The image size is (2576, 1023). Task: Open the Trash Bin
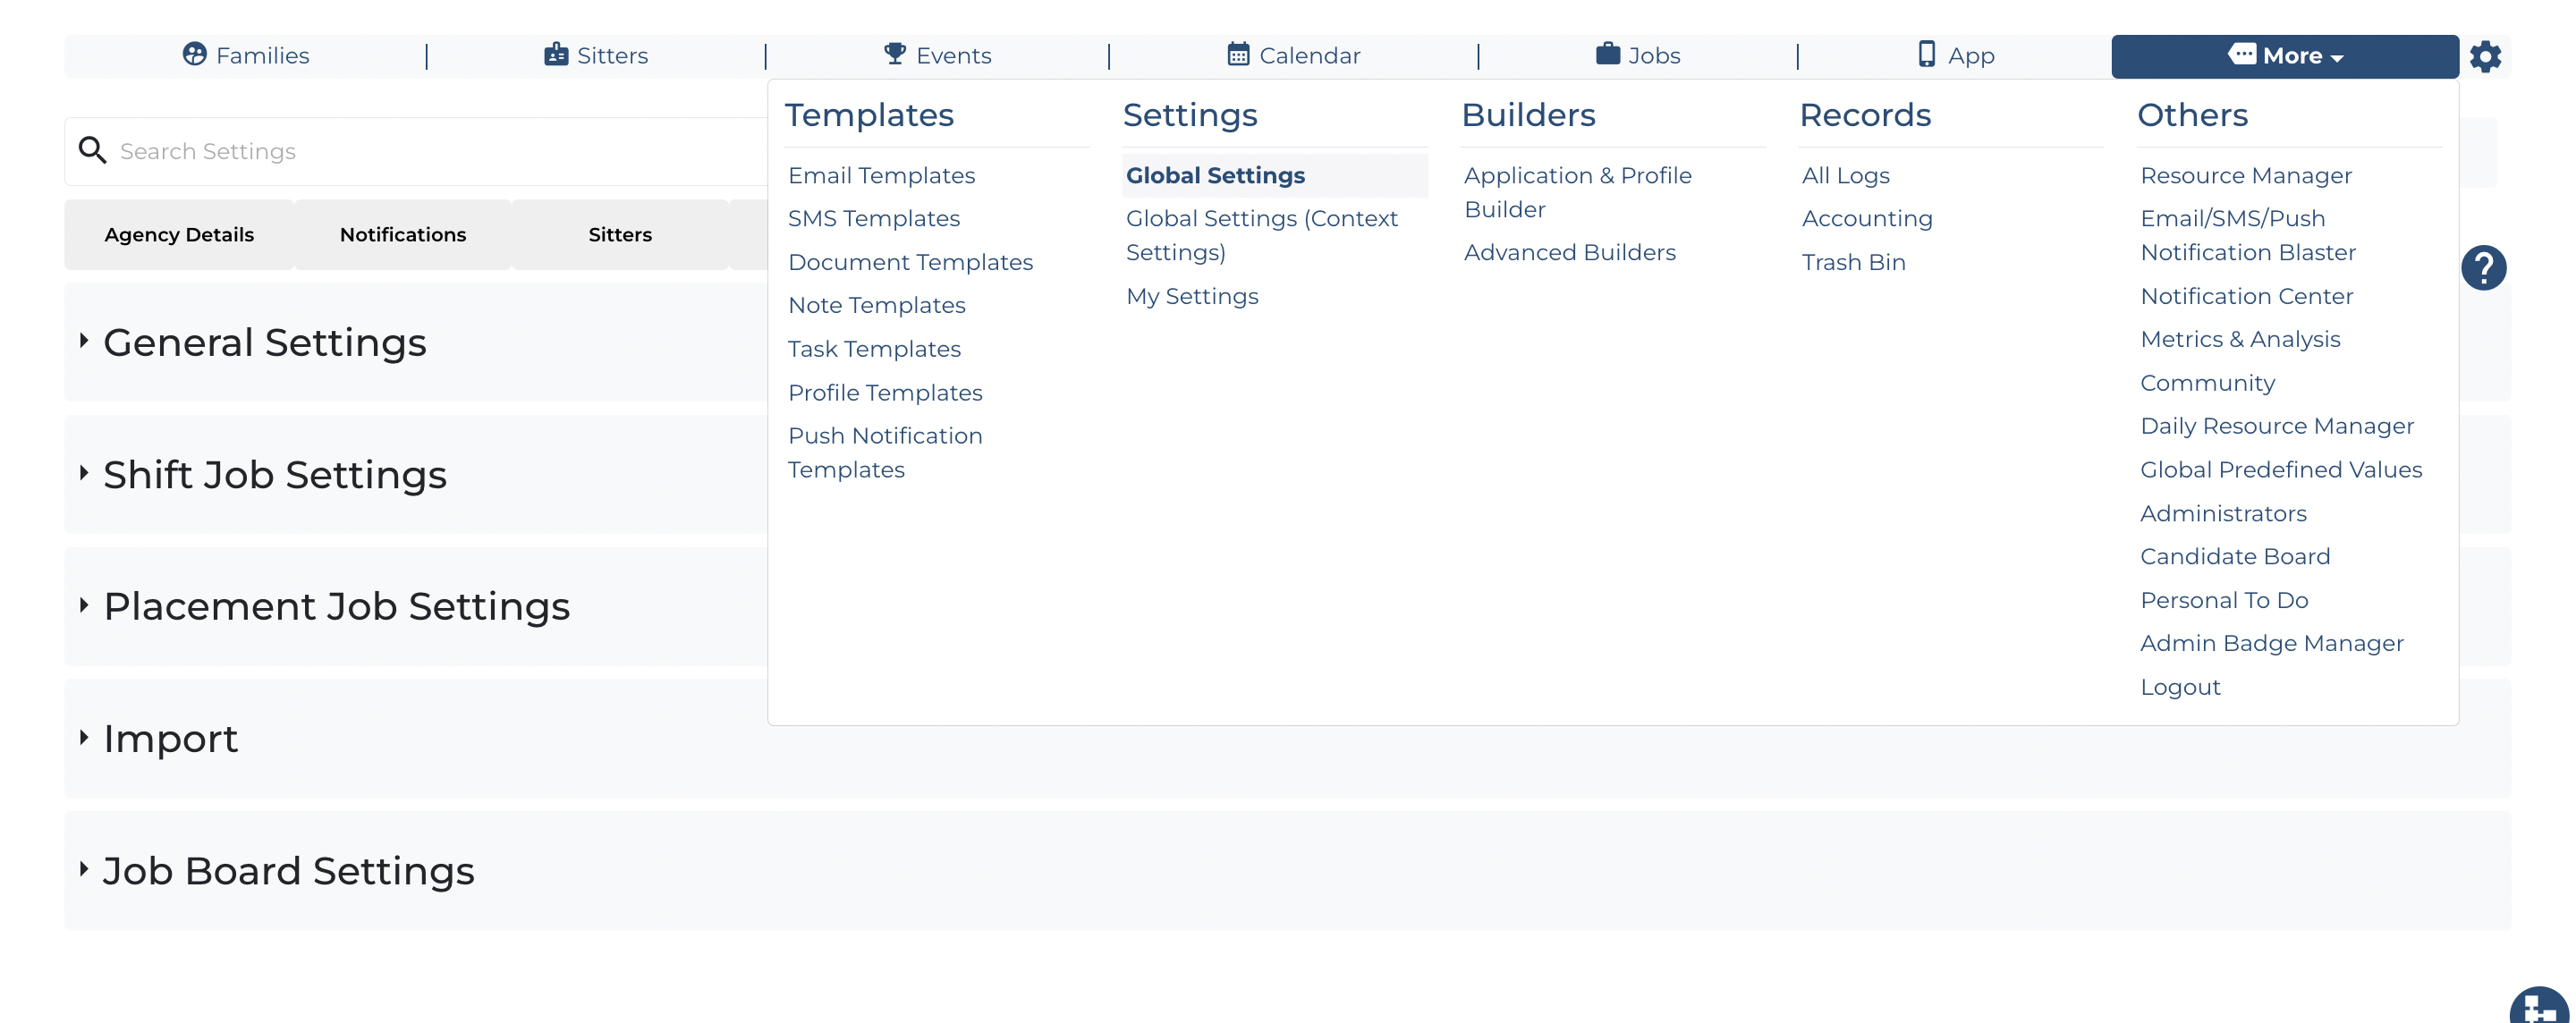coord(1853,263)
